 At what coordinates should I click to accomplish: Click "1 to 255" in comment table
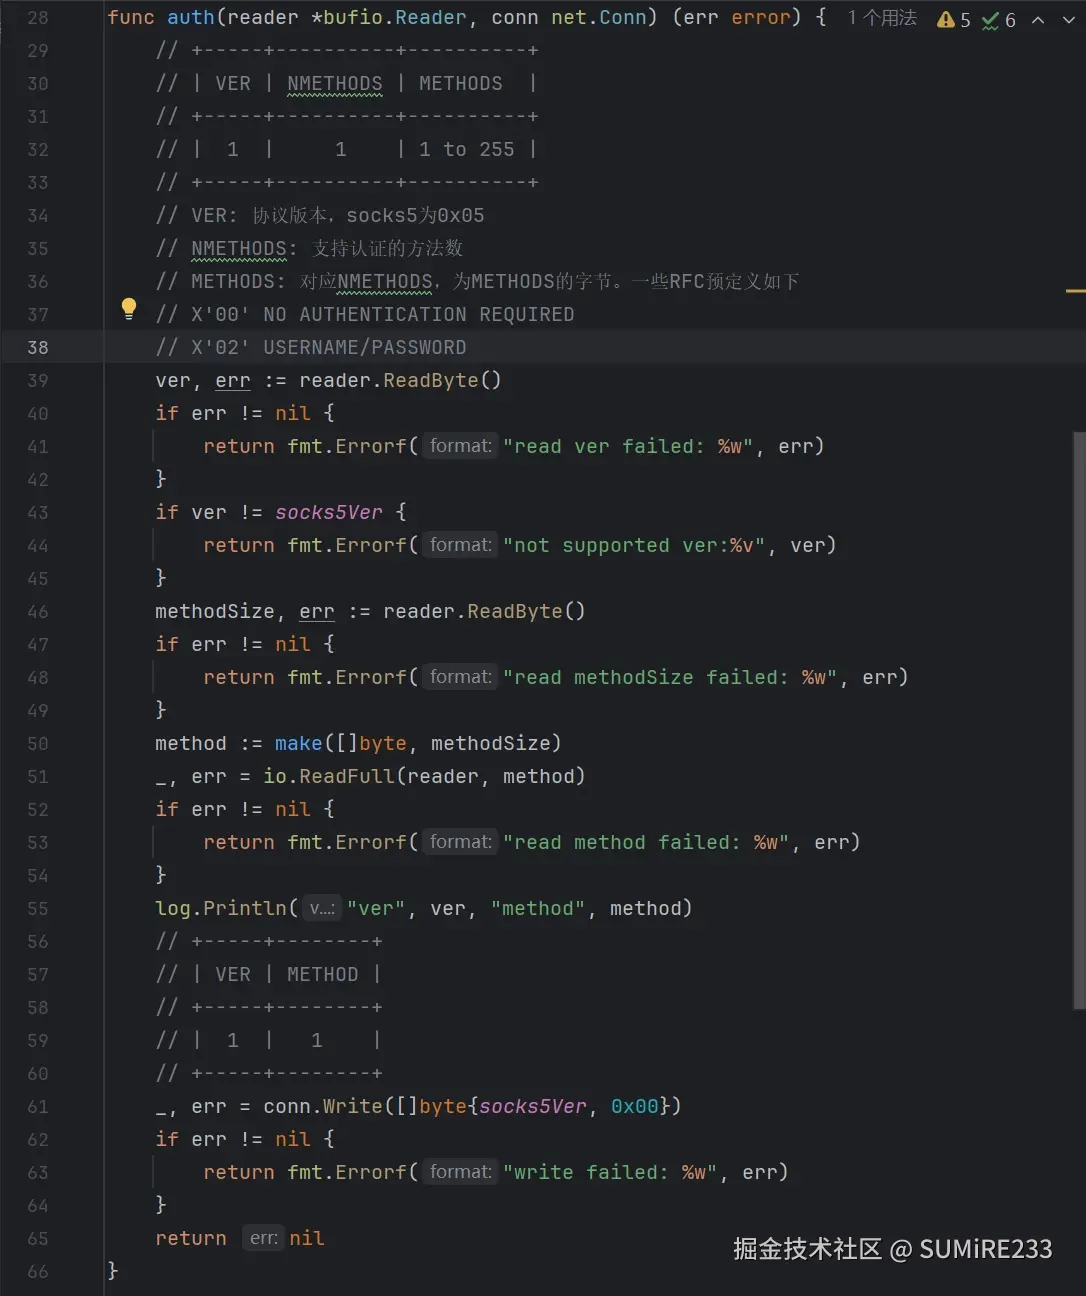pos(467,149)
